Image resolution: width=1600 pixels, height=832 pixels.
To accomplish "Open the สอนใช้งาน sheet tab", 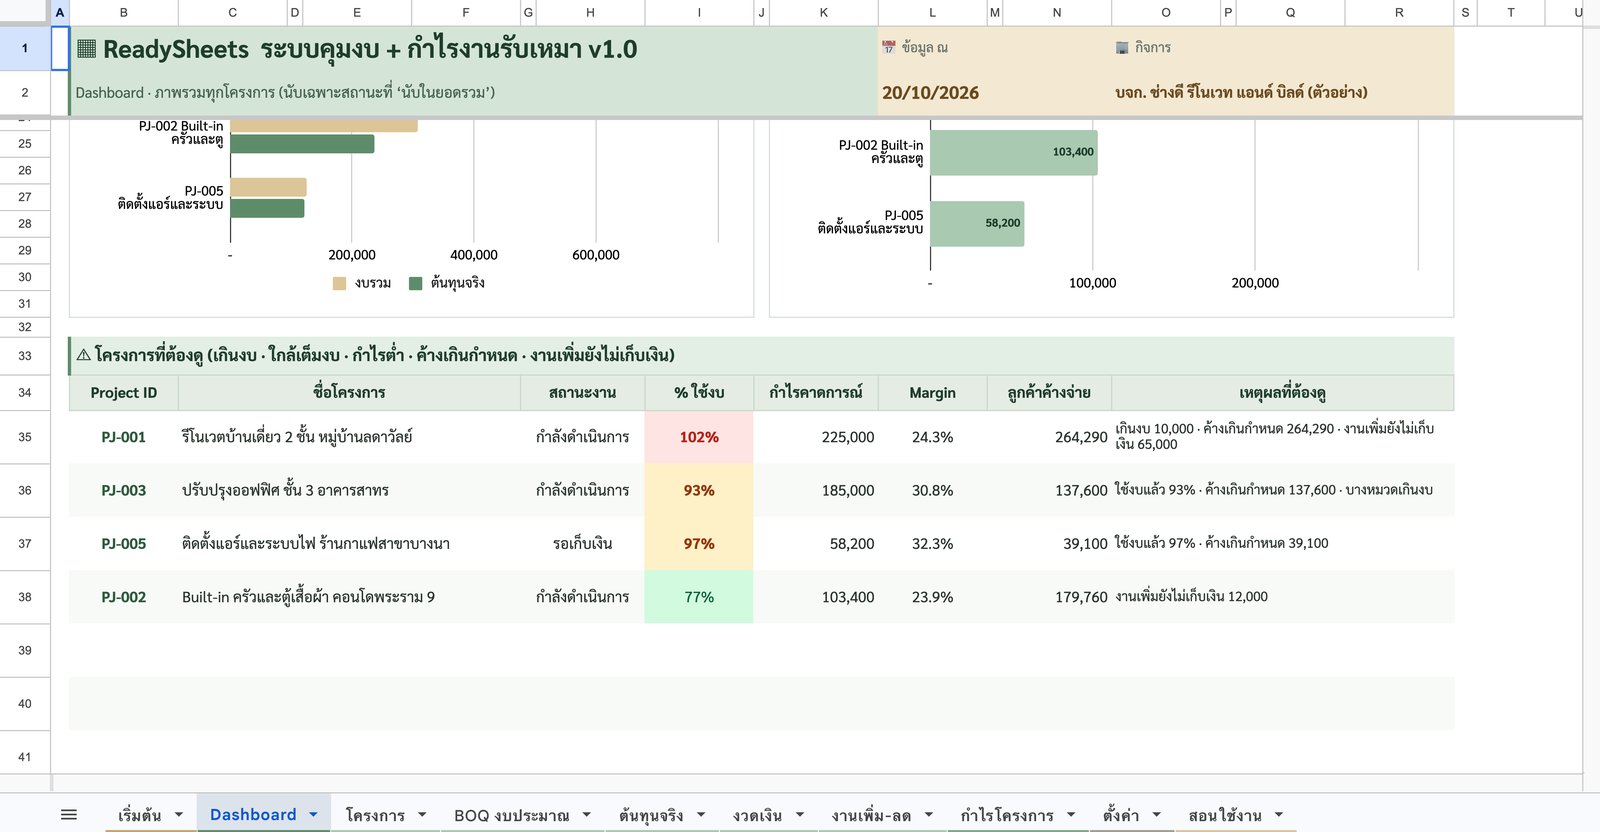I will coord(1225,815).
